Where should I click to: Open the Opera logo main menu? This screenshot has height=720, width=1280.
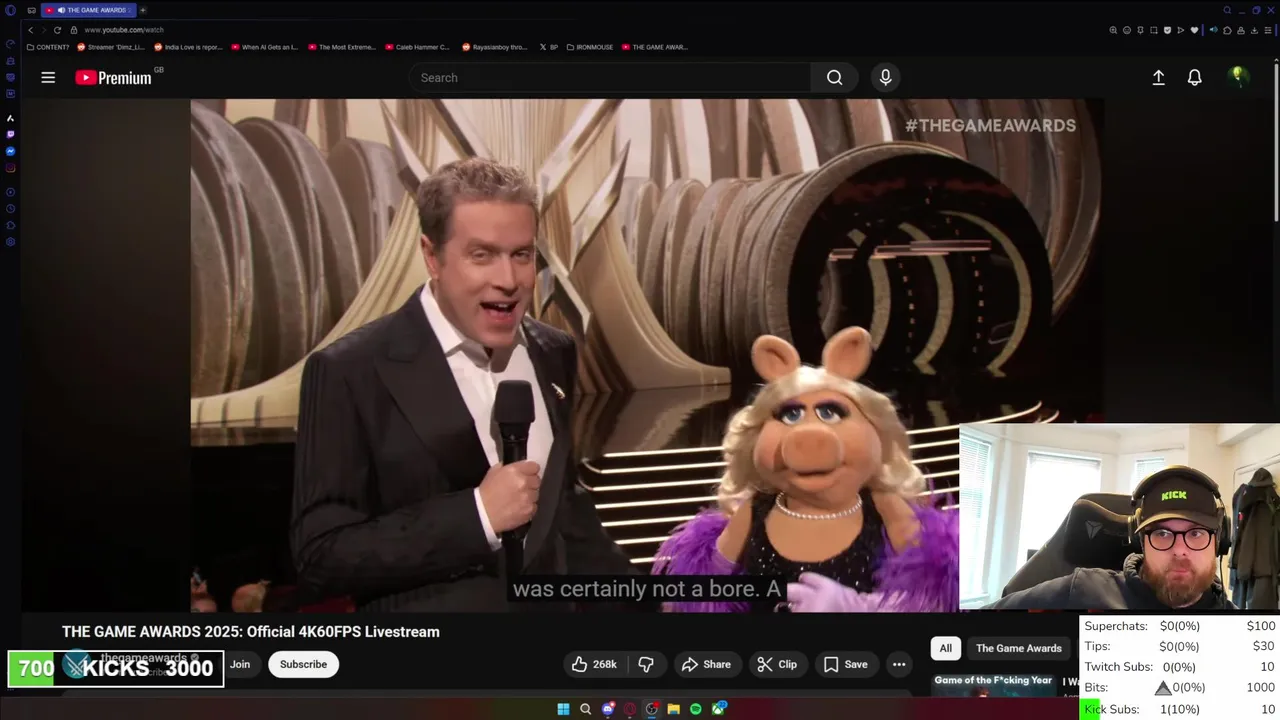[10, 10]
